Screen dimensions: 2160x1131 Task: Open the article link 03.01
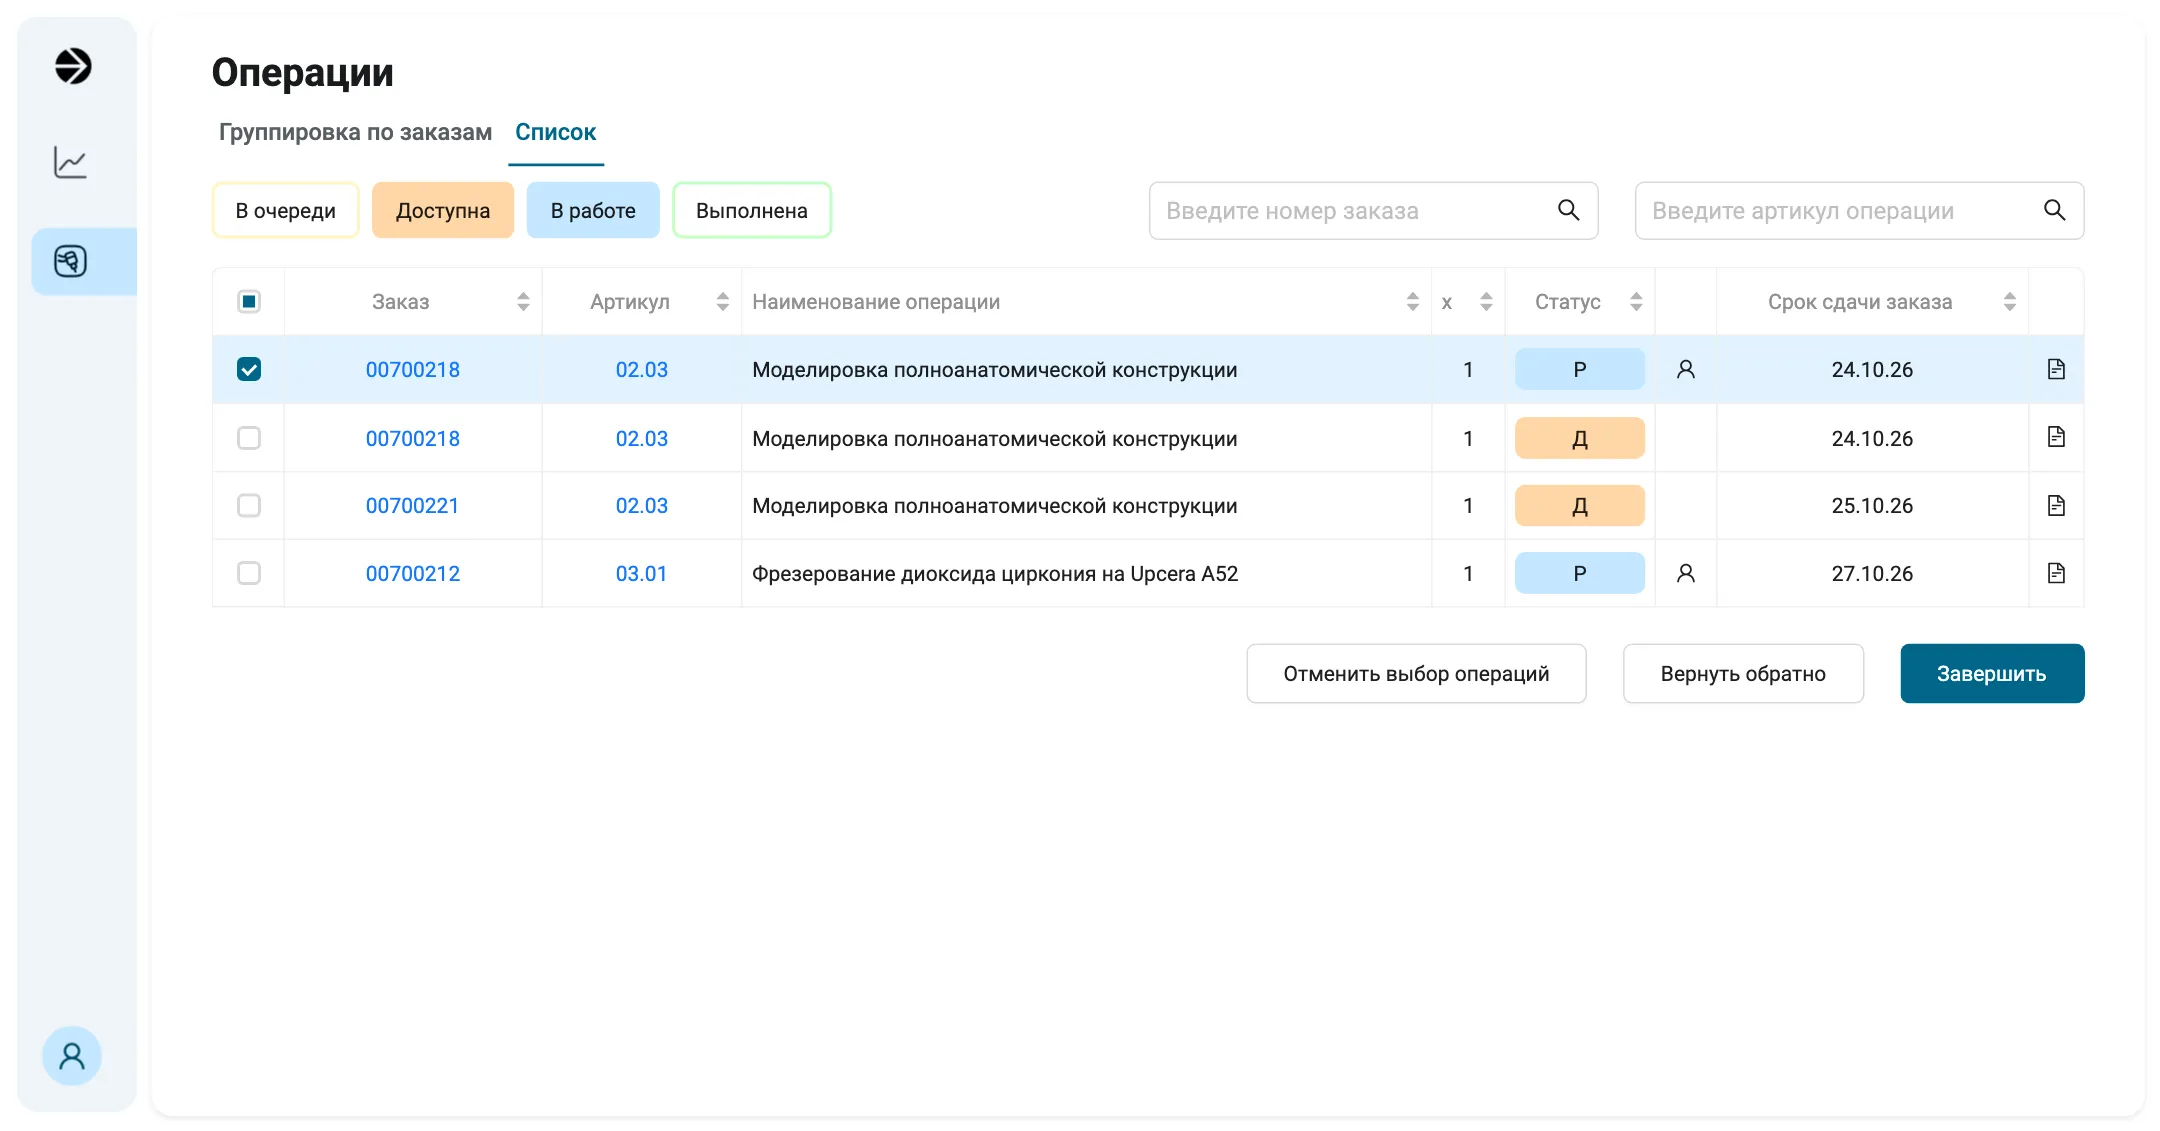coord(641,574)
